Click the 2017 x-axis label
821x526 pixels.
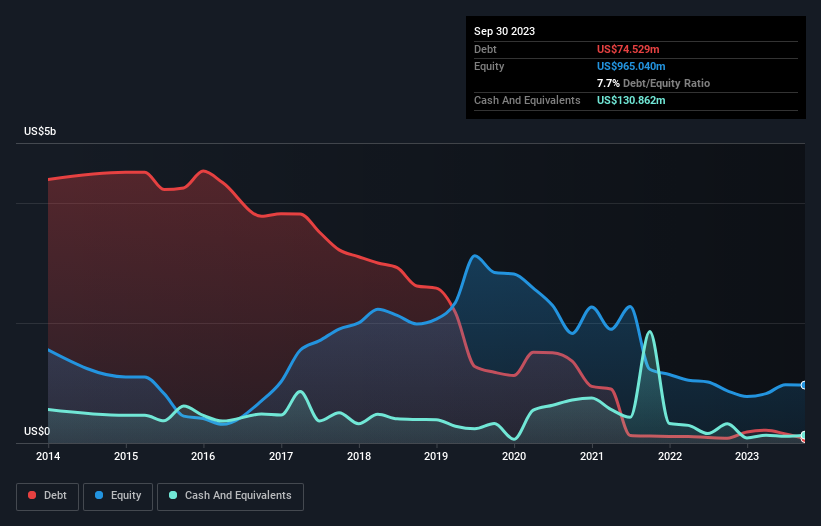(x=281, y=456)
